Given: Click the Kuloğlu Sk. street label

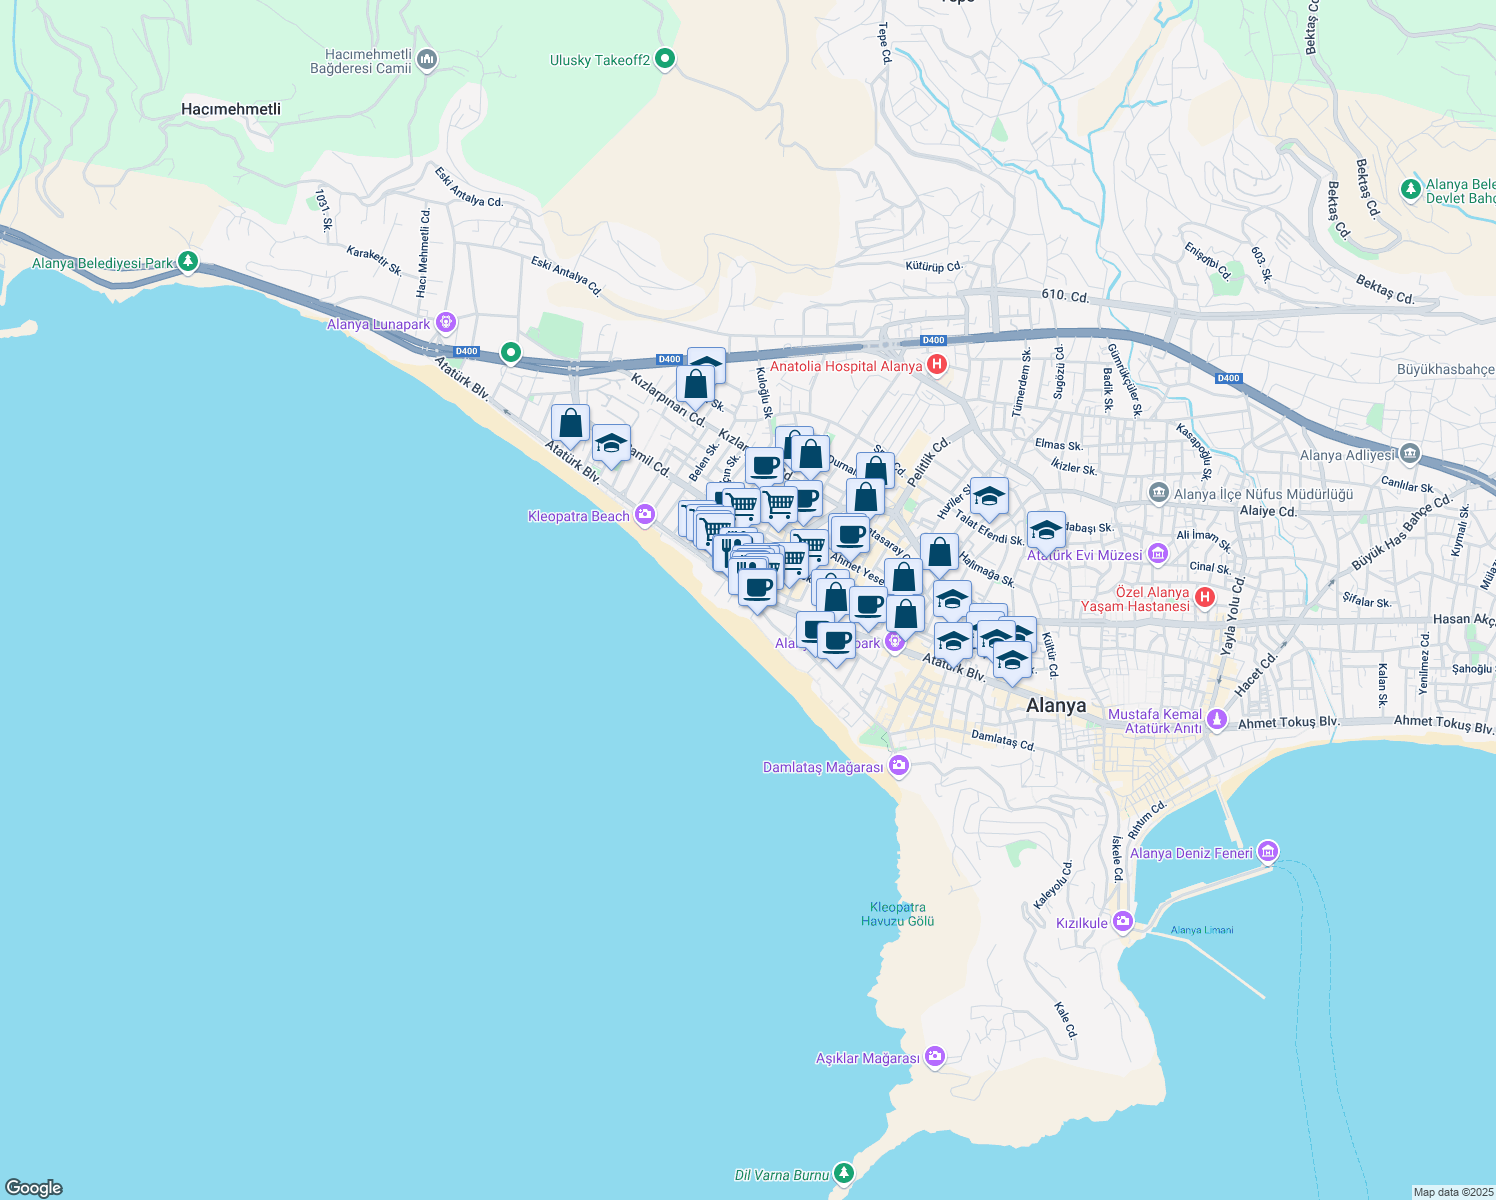Looking at the screenshot, I should [x=764, y=393].
